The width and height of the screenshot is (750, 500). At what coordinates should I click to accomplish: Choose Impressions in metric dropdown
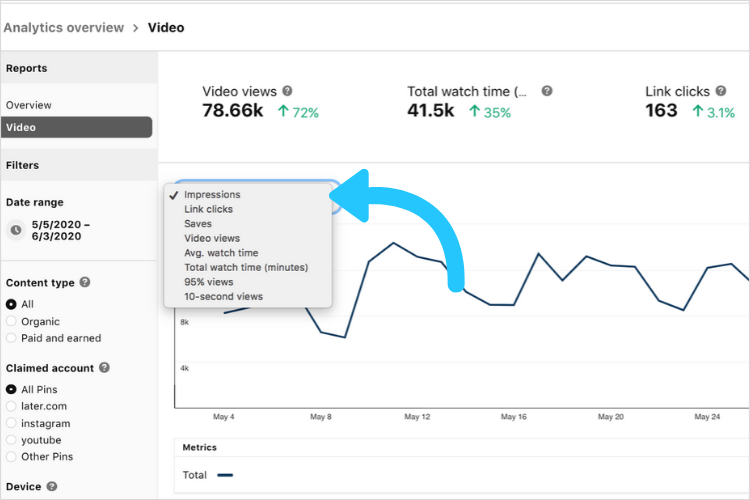[x=248, y=194]
